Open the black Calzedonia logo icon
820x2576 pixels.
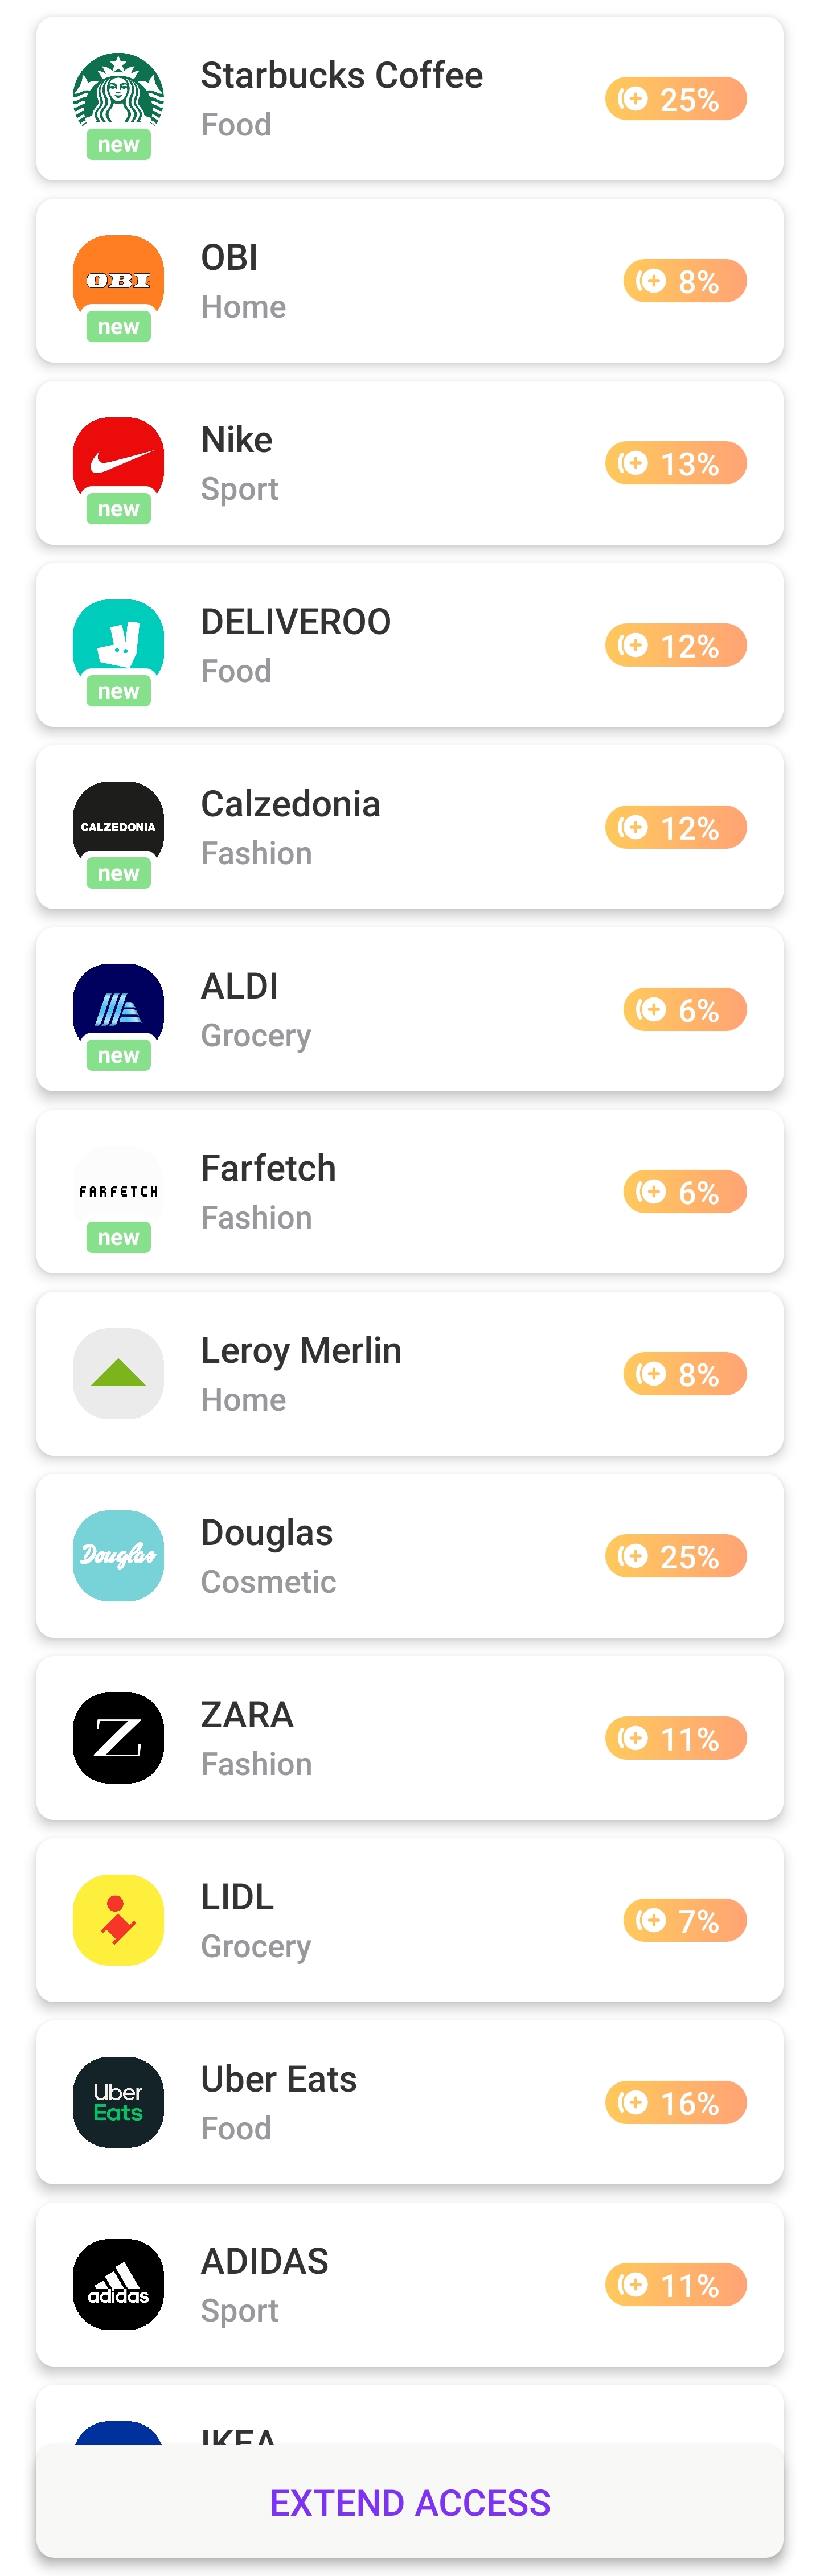[x=118, y=826]
